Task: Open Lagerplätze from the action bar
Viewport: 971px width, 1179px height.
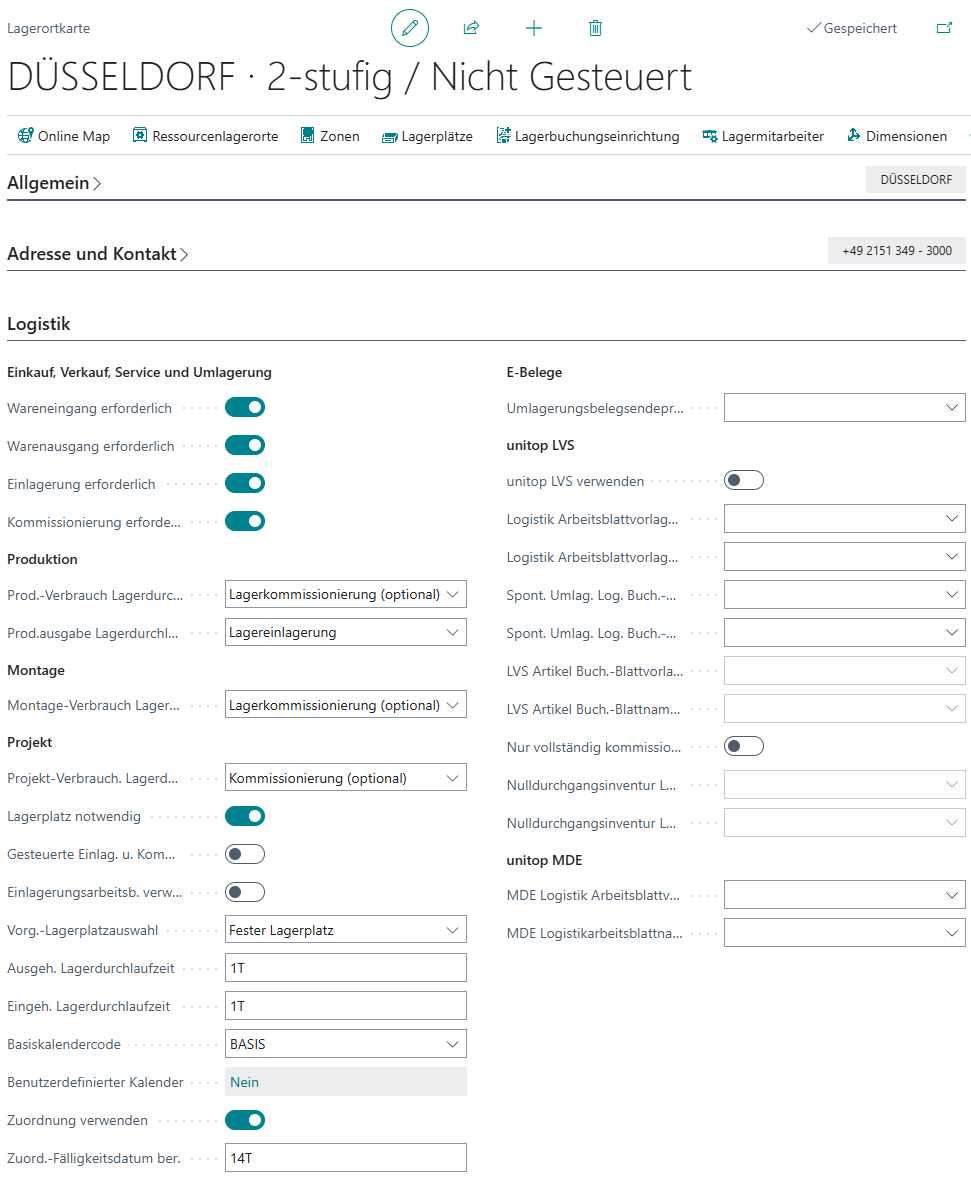Action: point(427,136)
